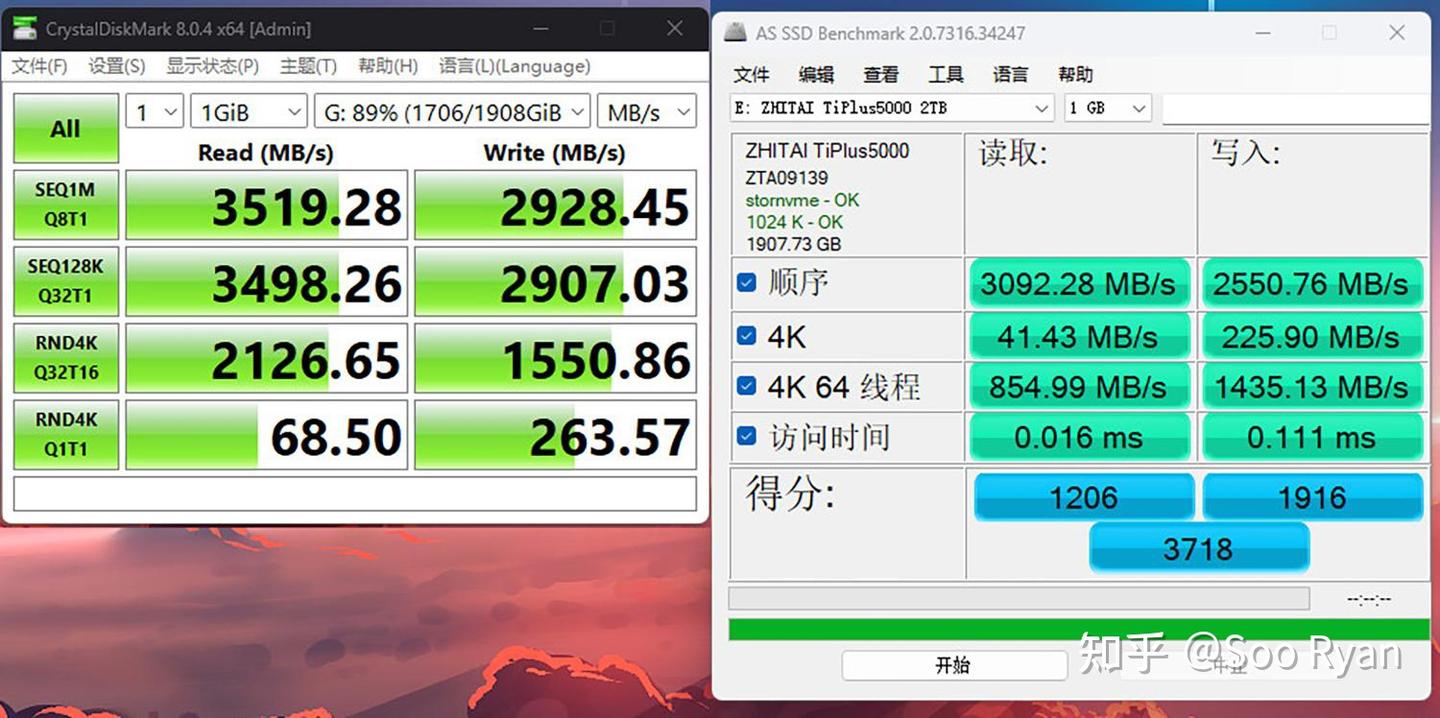Start the SEQ1M Q8T1 test
This screenshot has height=718, width=1440.
[x=66, y=204]
